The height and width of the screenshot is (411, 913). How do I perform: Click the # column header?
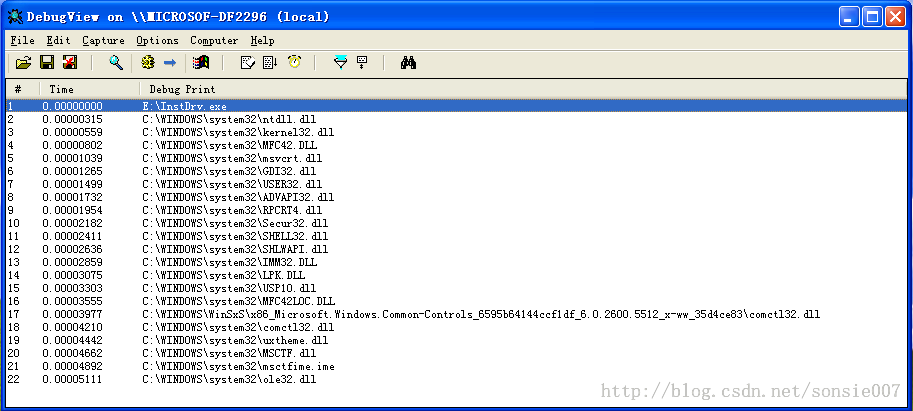point(22,89)
